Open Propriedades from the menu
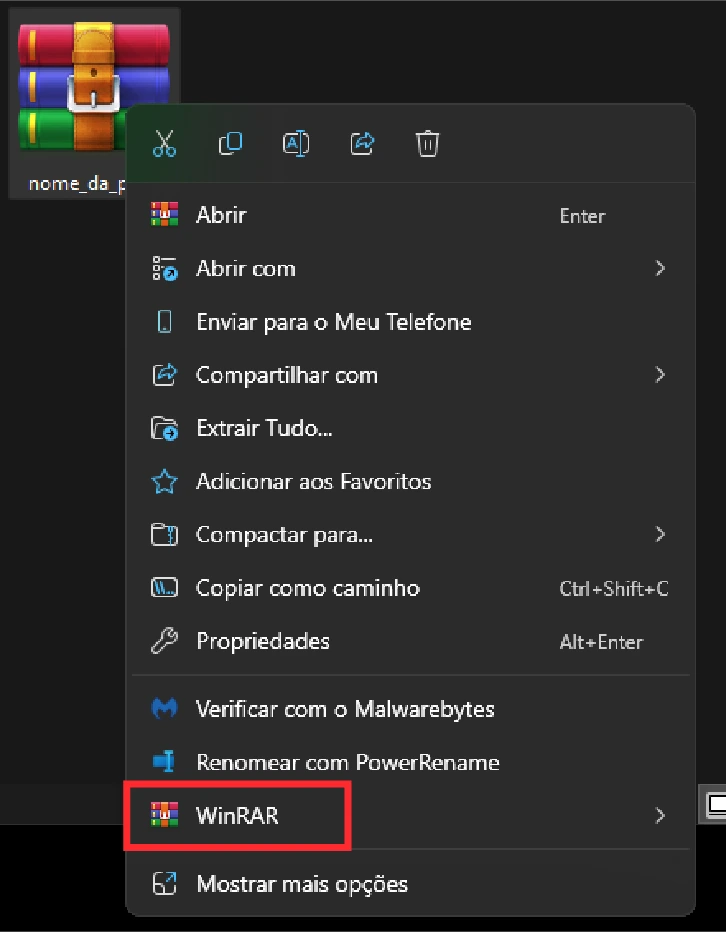 coord(263,641)
